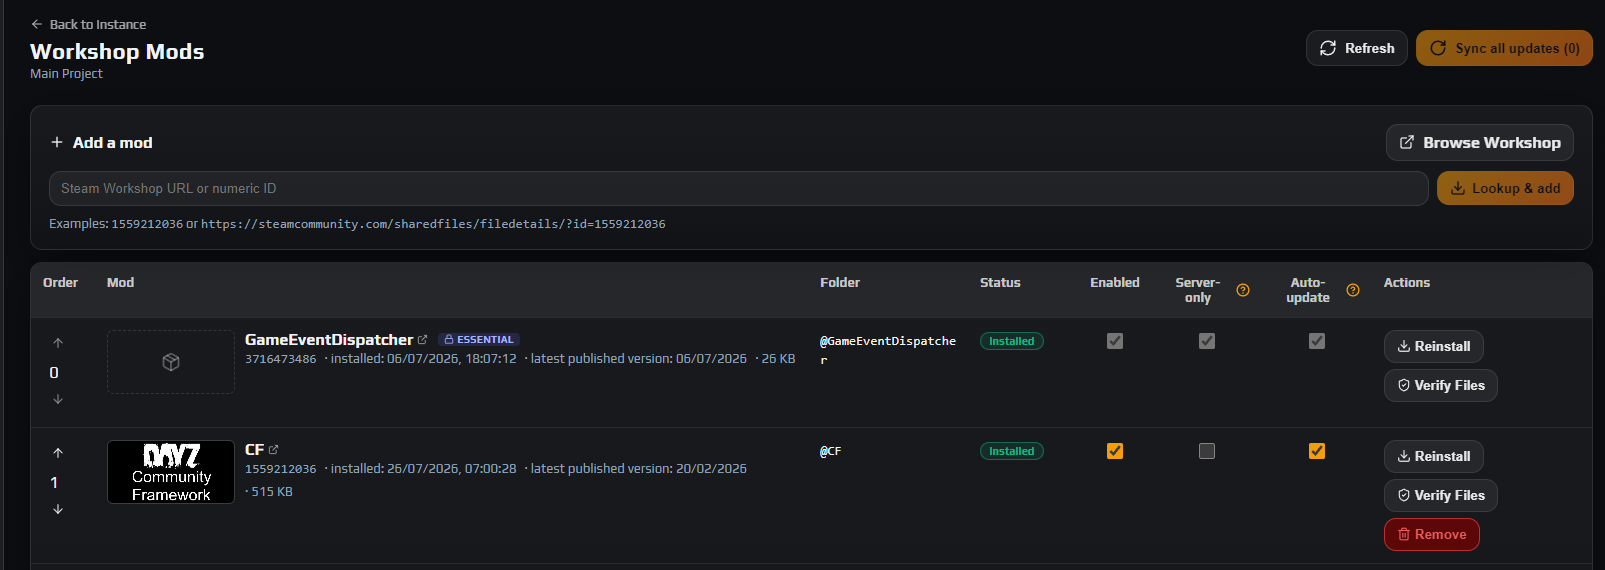
Task: Verify Files for CF mod
Action: [x=1440, y=495]
